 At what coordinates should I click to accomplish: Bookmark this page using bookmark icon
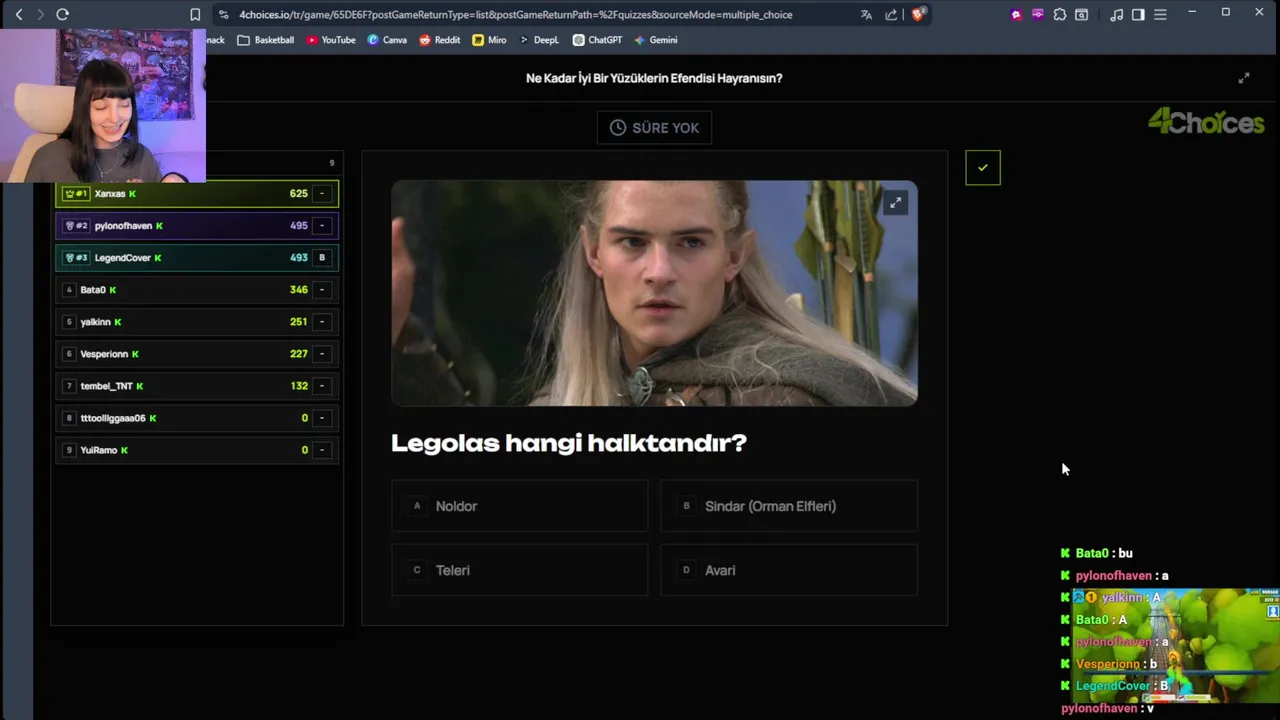click(195, 14)
